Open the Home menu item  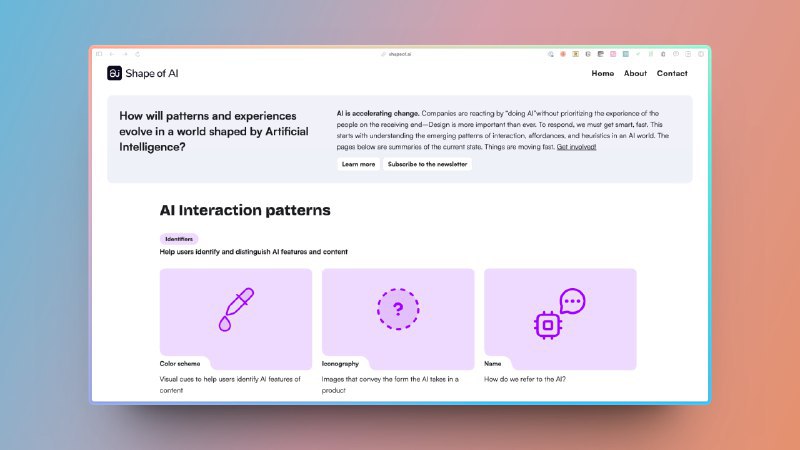(603, 73)
